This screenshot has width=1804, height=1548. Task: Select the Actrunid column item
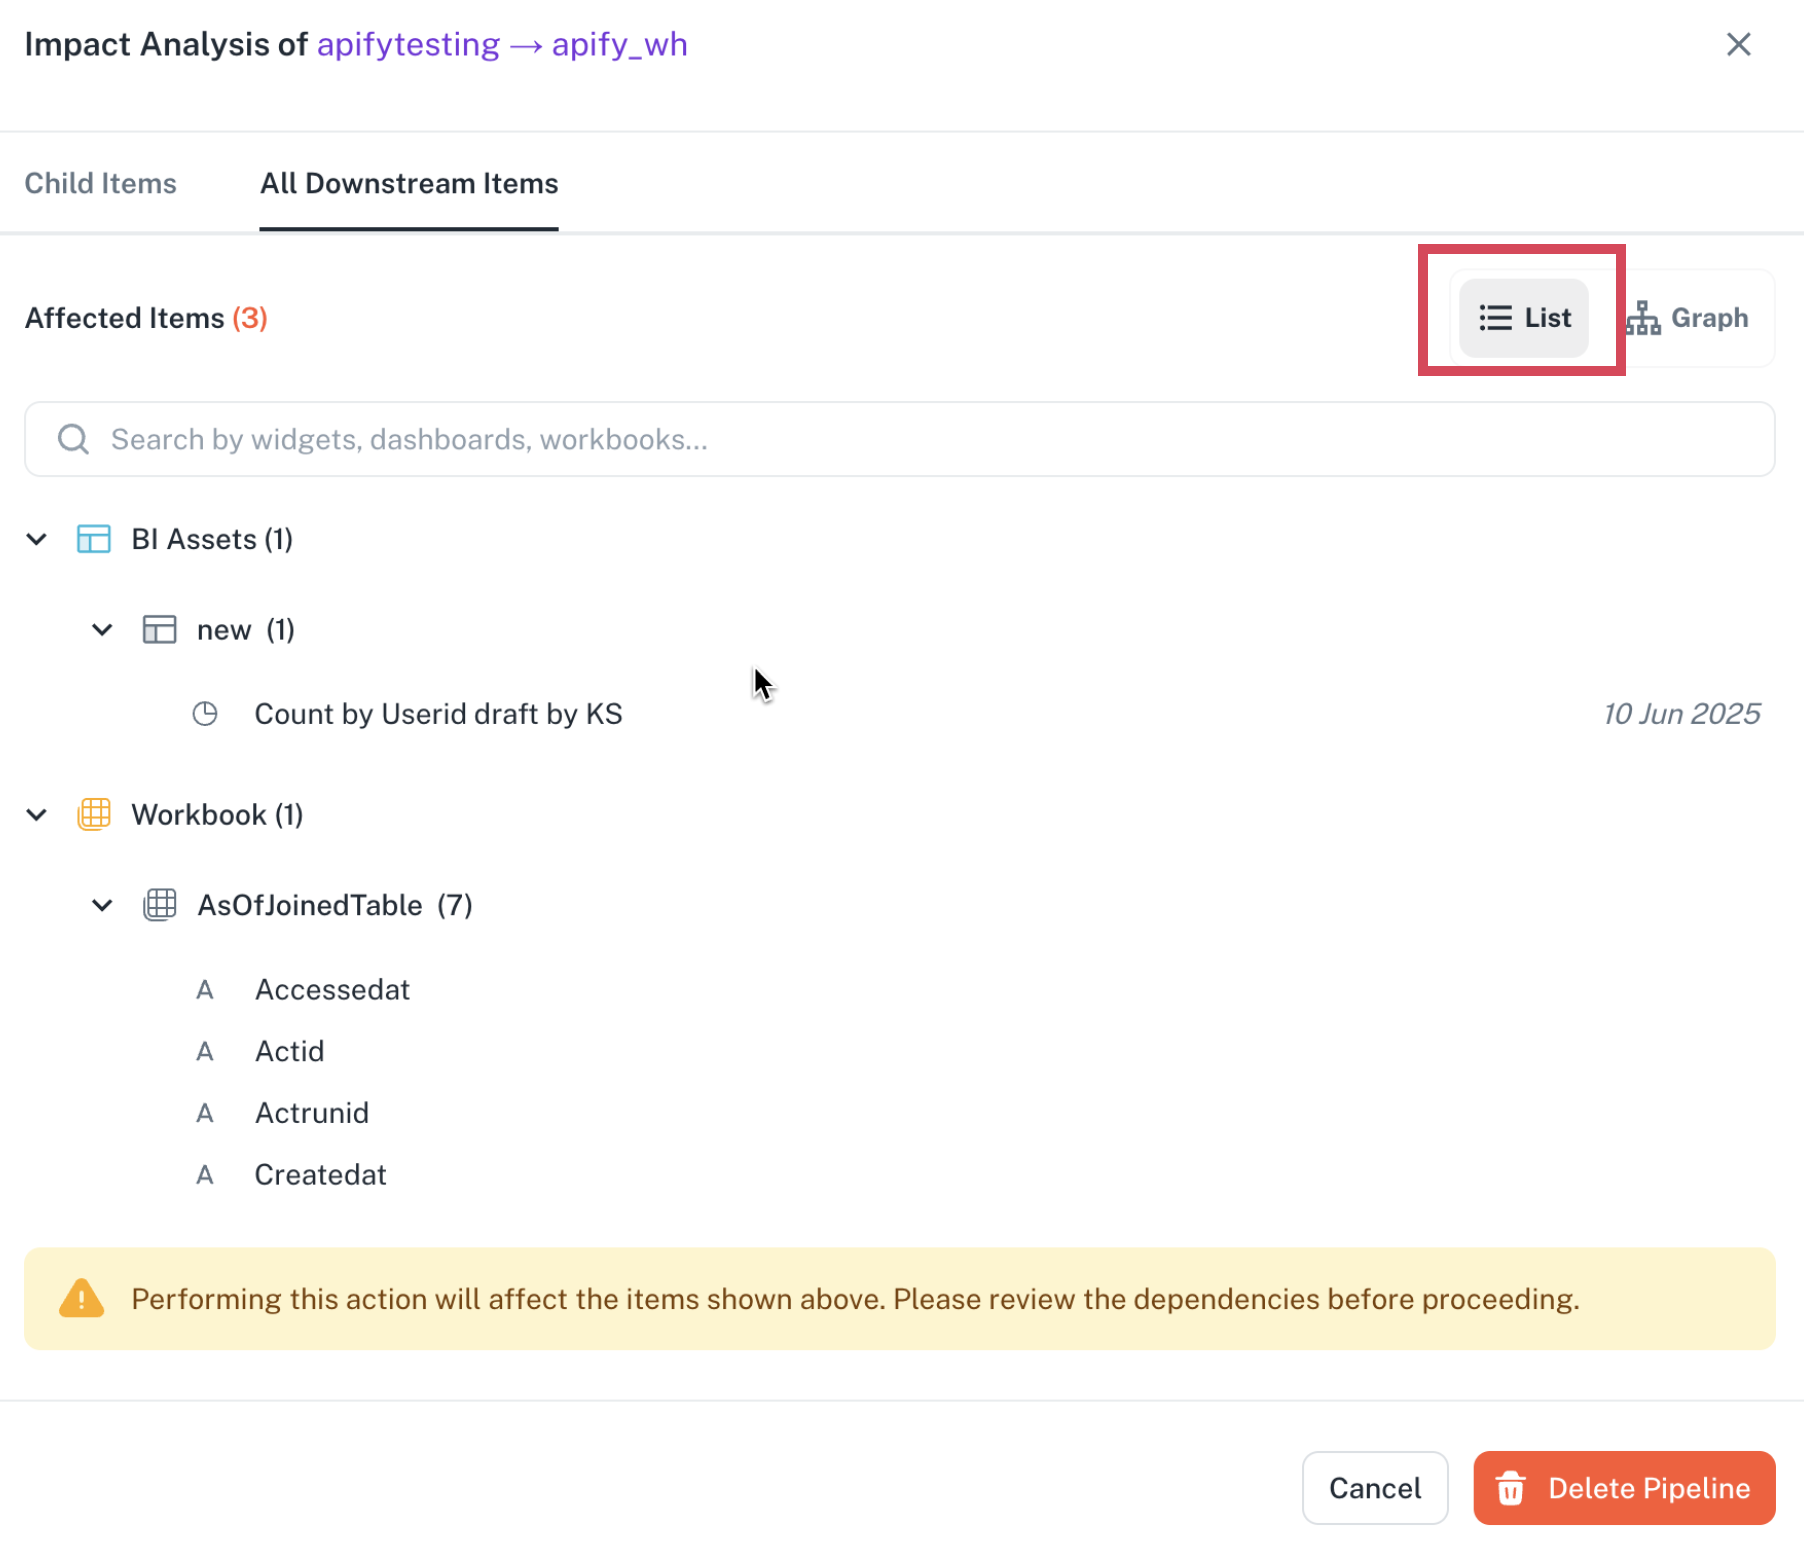(x=312, y=1113)
